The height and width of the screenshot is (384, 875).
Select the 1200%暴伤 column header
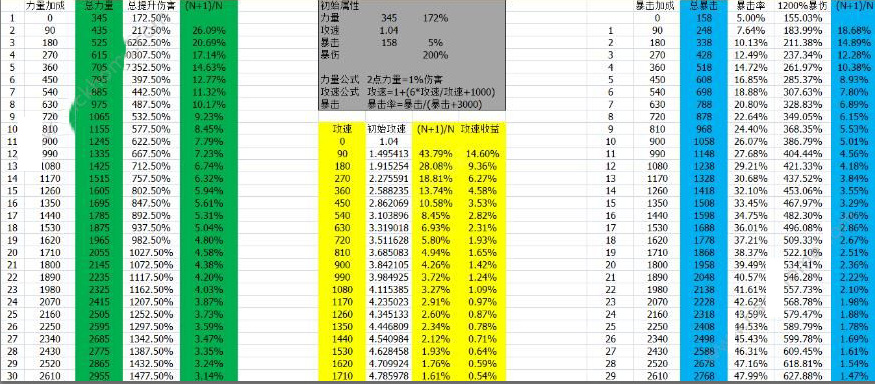coord(802,7)
